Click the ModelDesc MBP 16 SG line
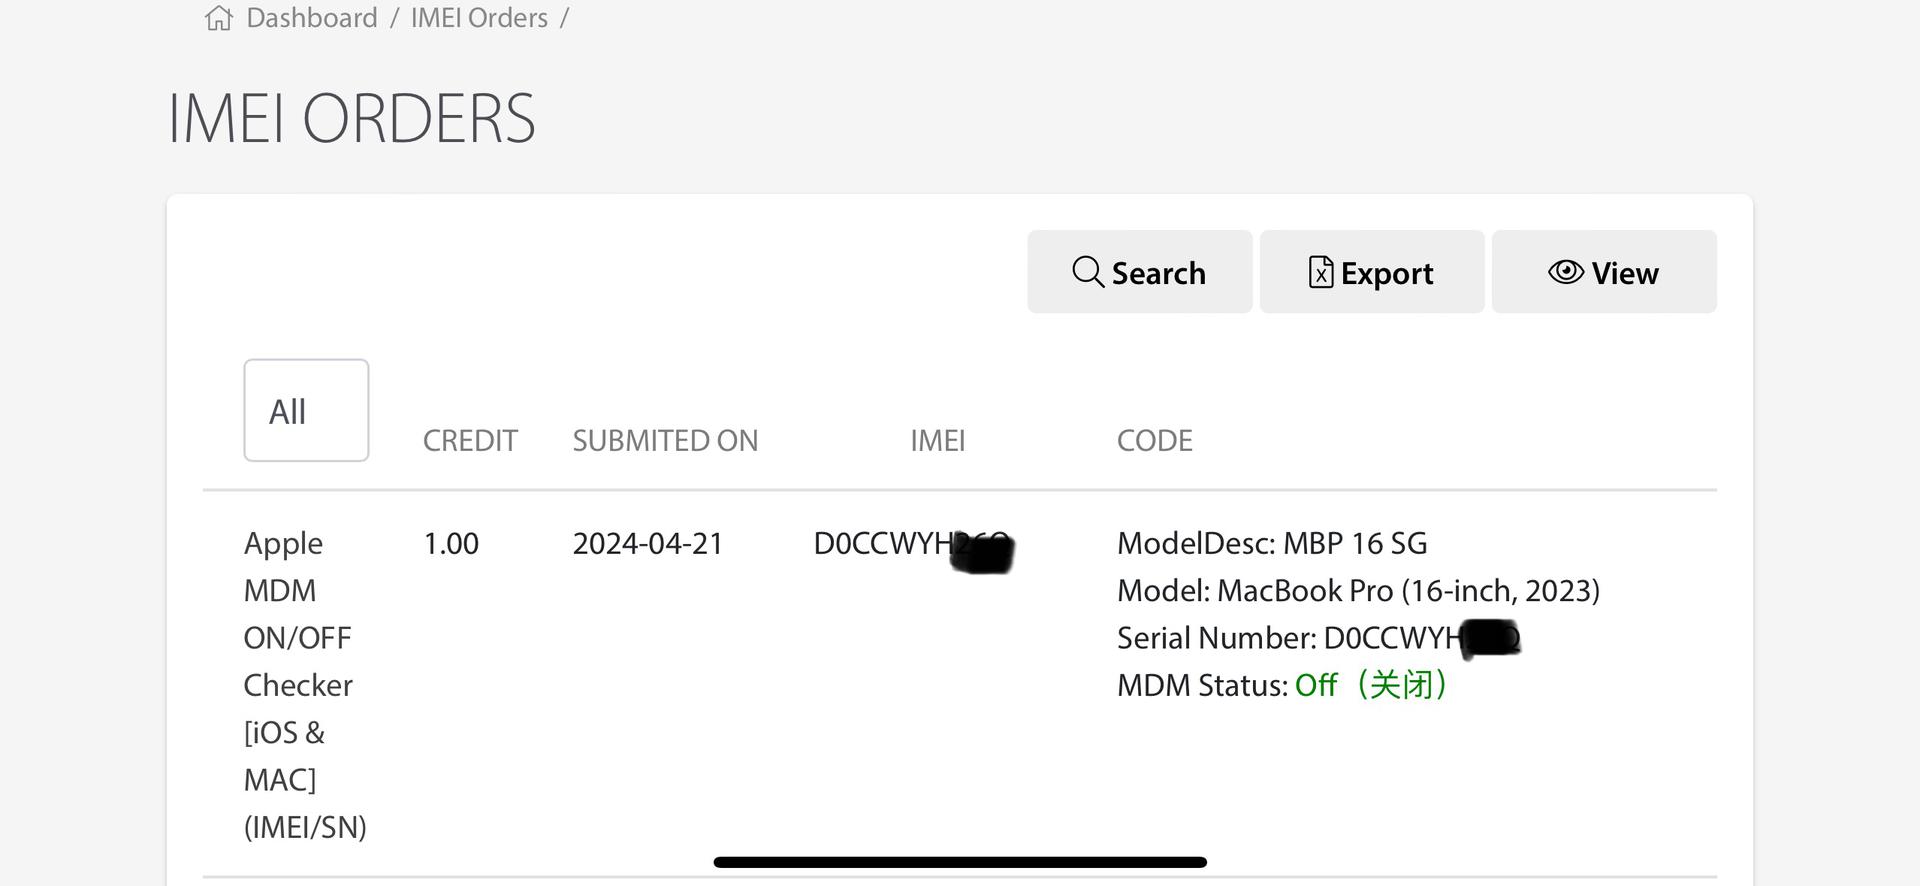 point(1272,544)
